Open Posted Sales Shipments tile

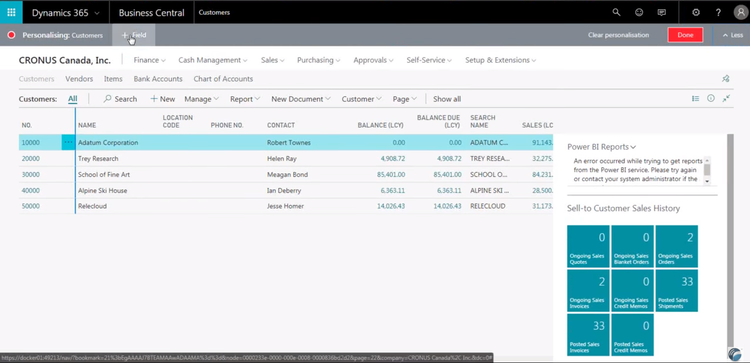(676, 291)
